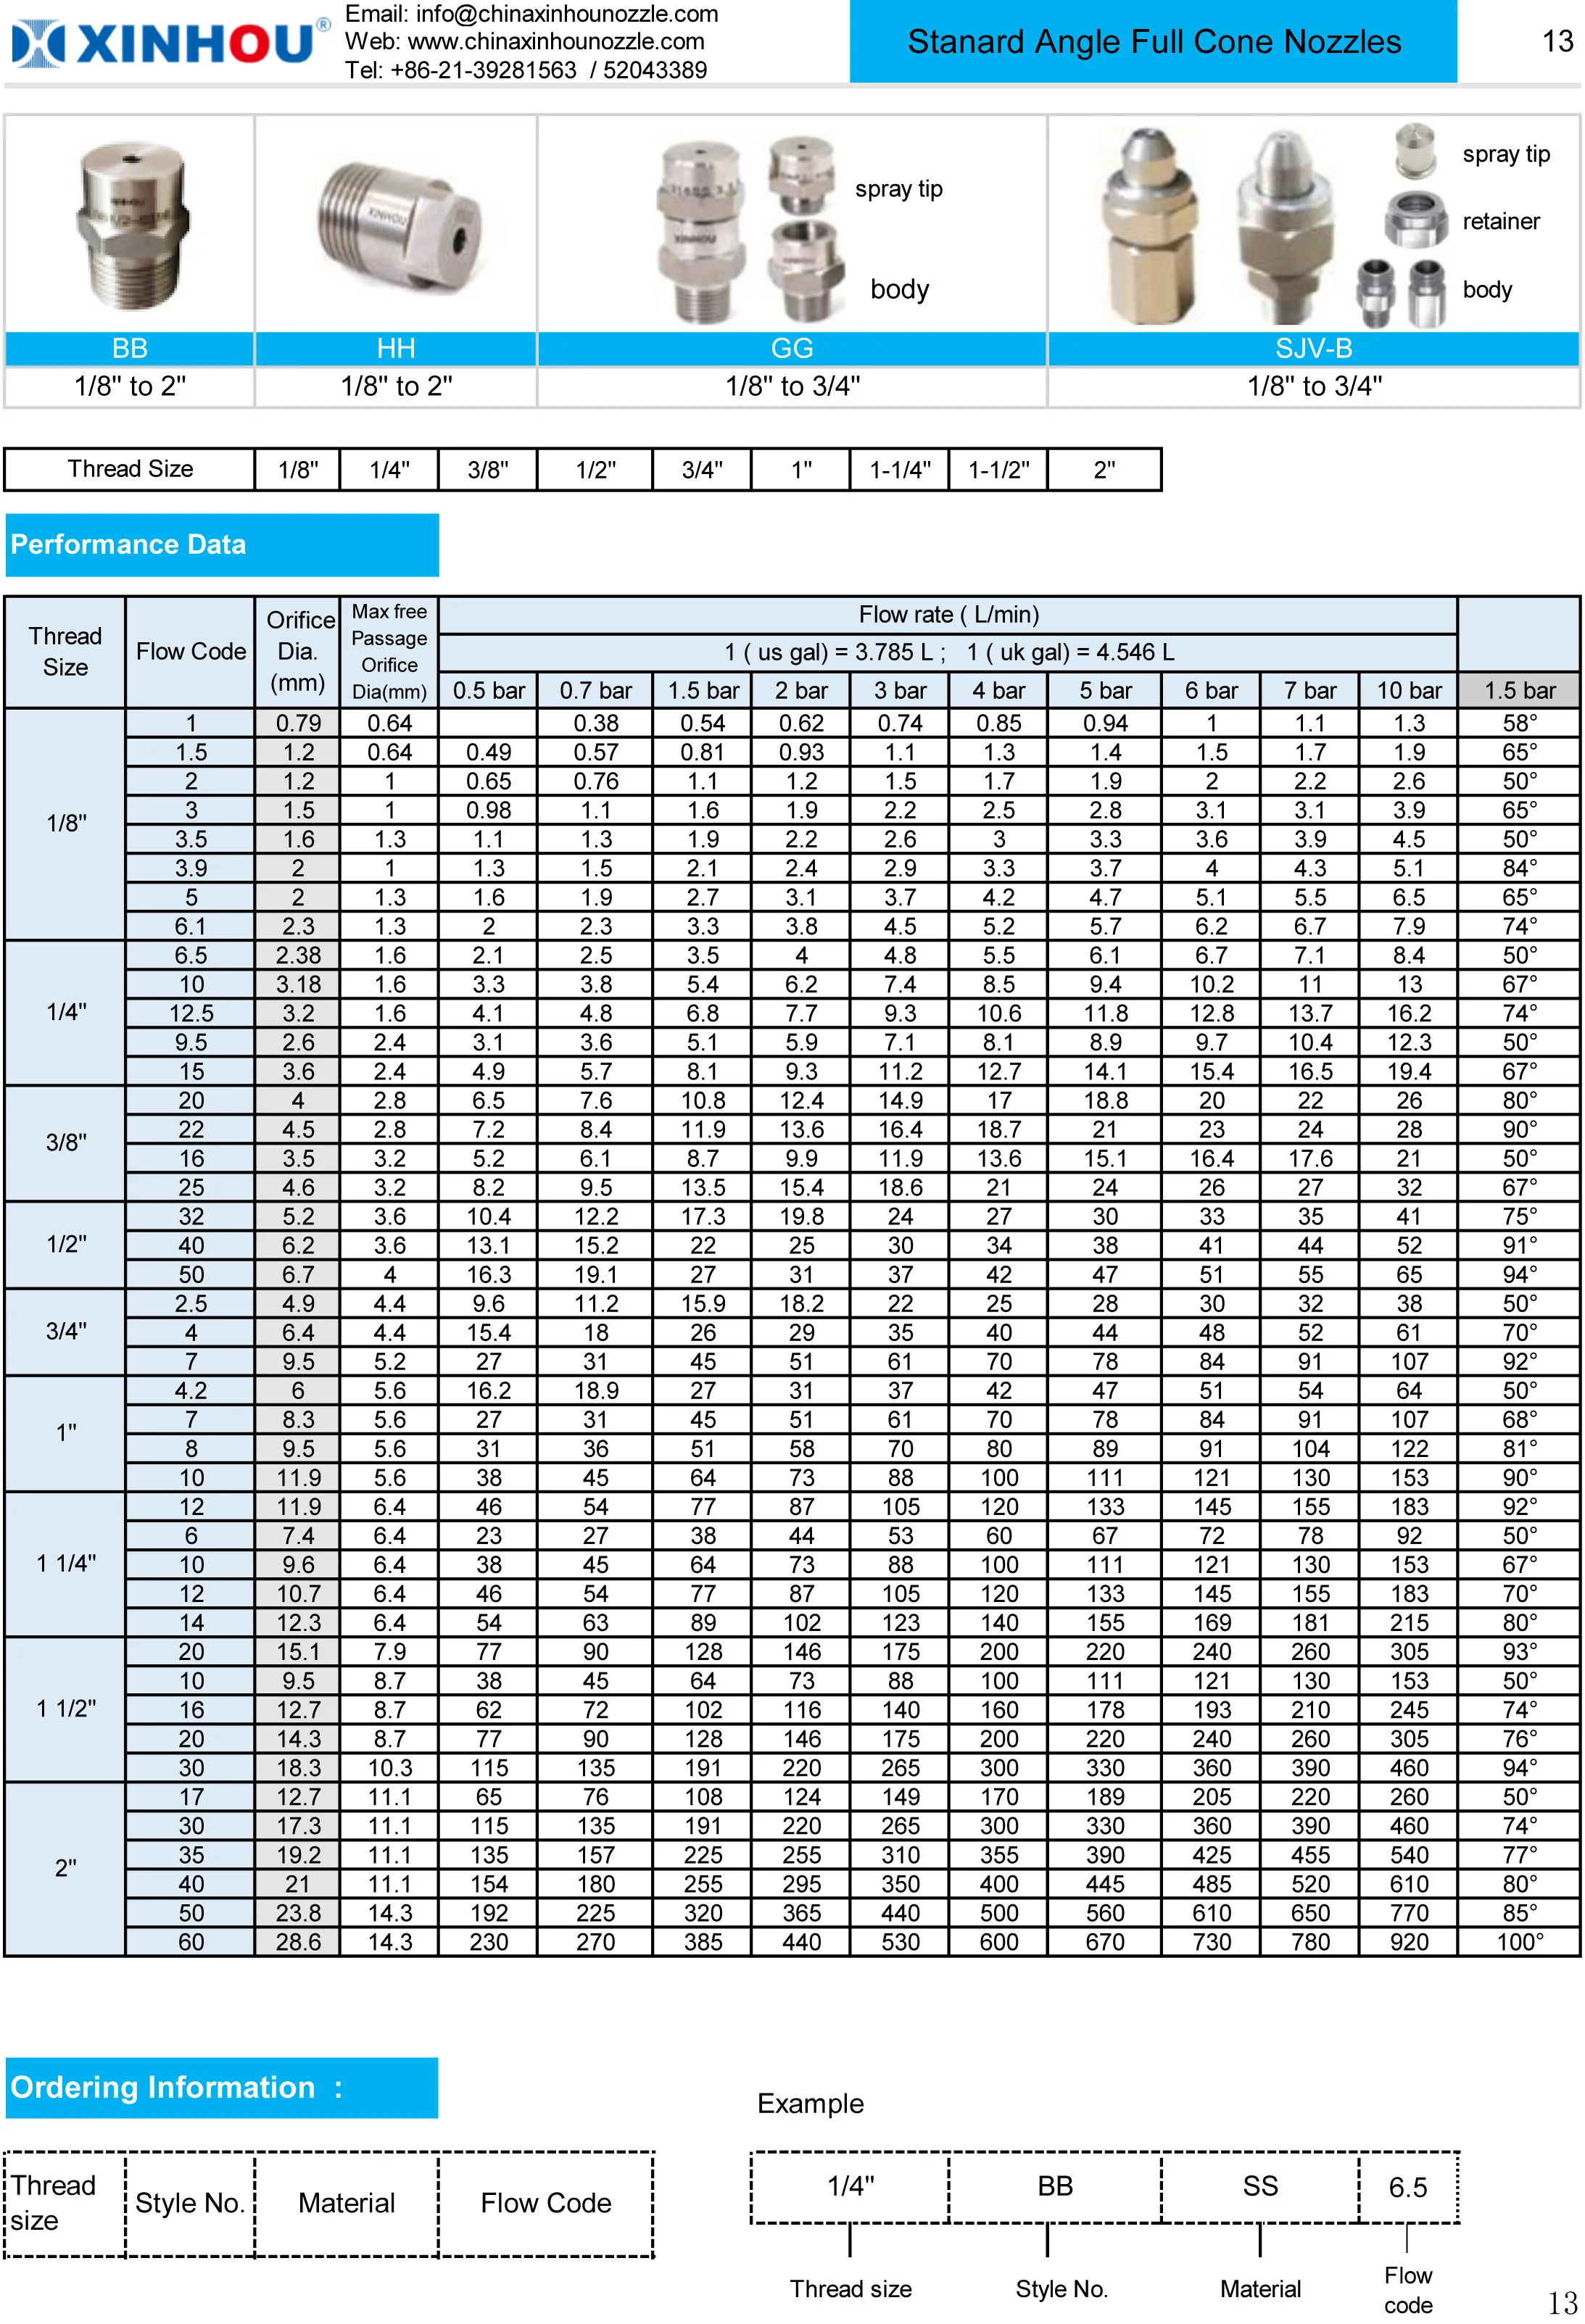Click the Orifice Dia. (mm) column header
This screenshot has width=1585, height=2324.
click(x=298, y=652)
